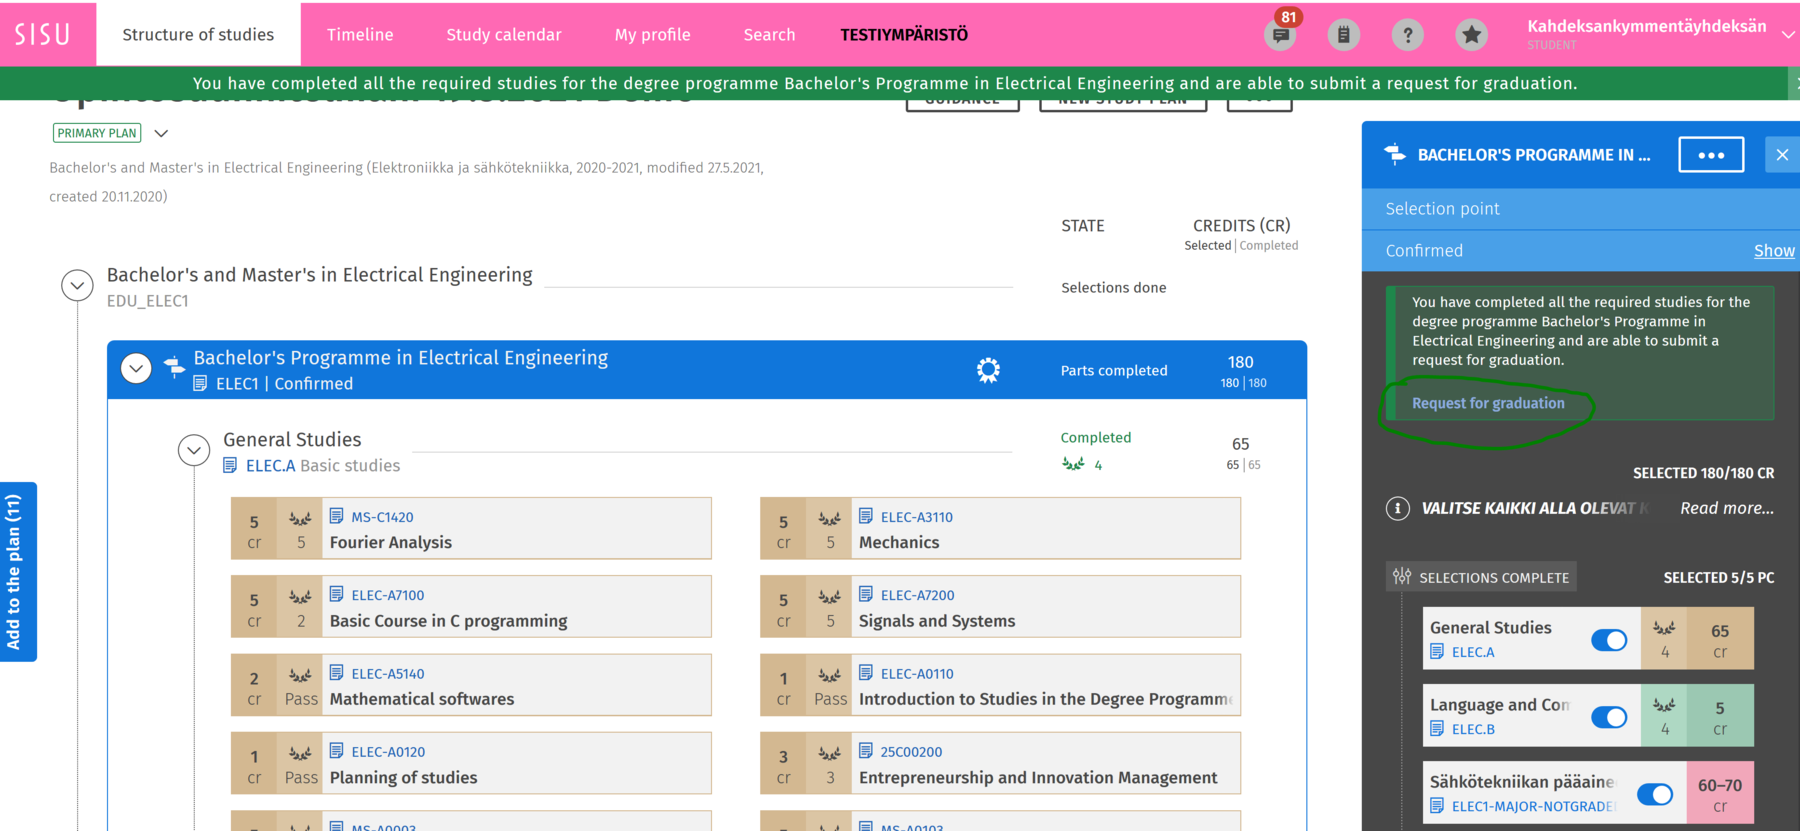This screenshot has width=1800, height=831.
Task: Click the Request for graduation link
Action: 1488,403
